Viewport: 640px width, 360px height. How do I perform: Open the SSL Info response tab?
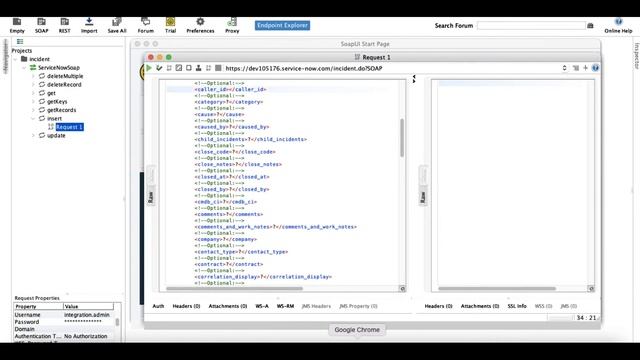(517, 306)
